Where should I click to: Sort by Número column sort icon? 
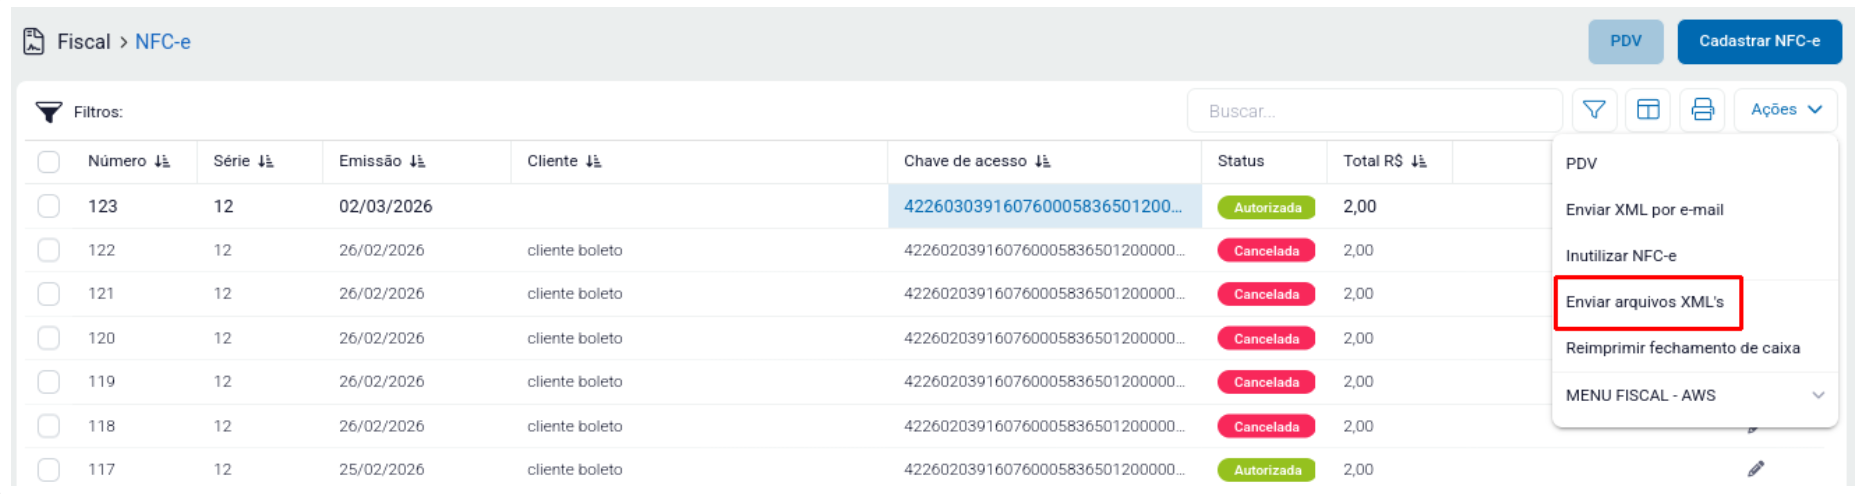[x=162, y=161]
